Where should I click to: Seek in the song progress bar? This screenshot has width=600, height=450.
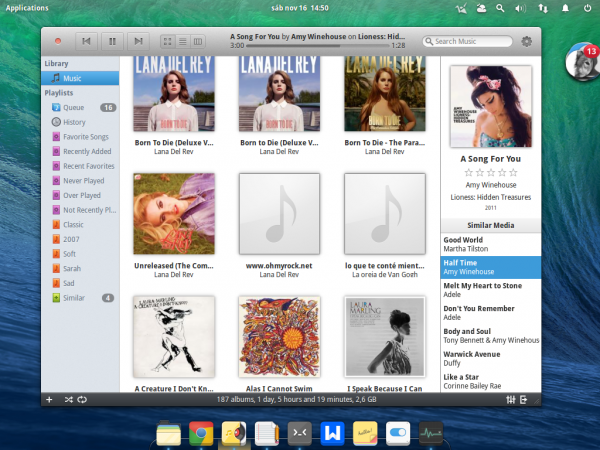(x=317, y=46)
